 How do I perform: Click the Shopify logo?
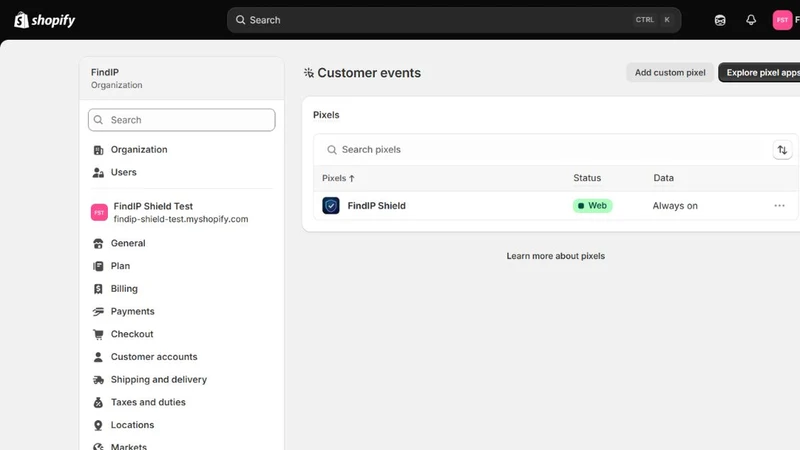(44, 20)
